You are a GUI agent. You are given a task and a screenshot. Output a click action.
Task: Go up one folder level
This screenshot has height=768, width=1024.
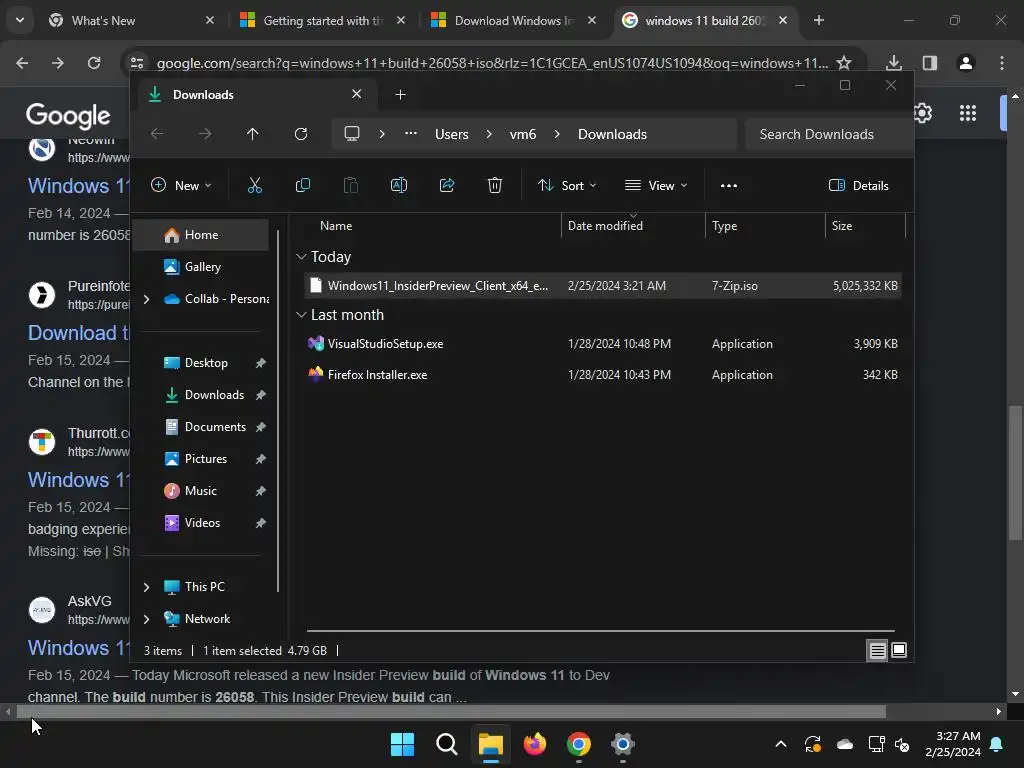[x=252, y=134]
